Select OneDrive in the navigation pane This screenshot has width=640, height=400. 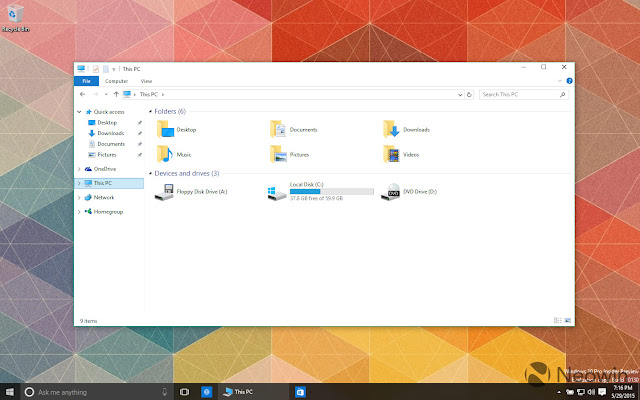tap(105, 169)
